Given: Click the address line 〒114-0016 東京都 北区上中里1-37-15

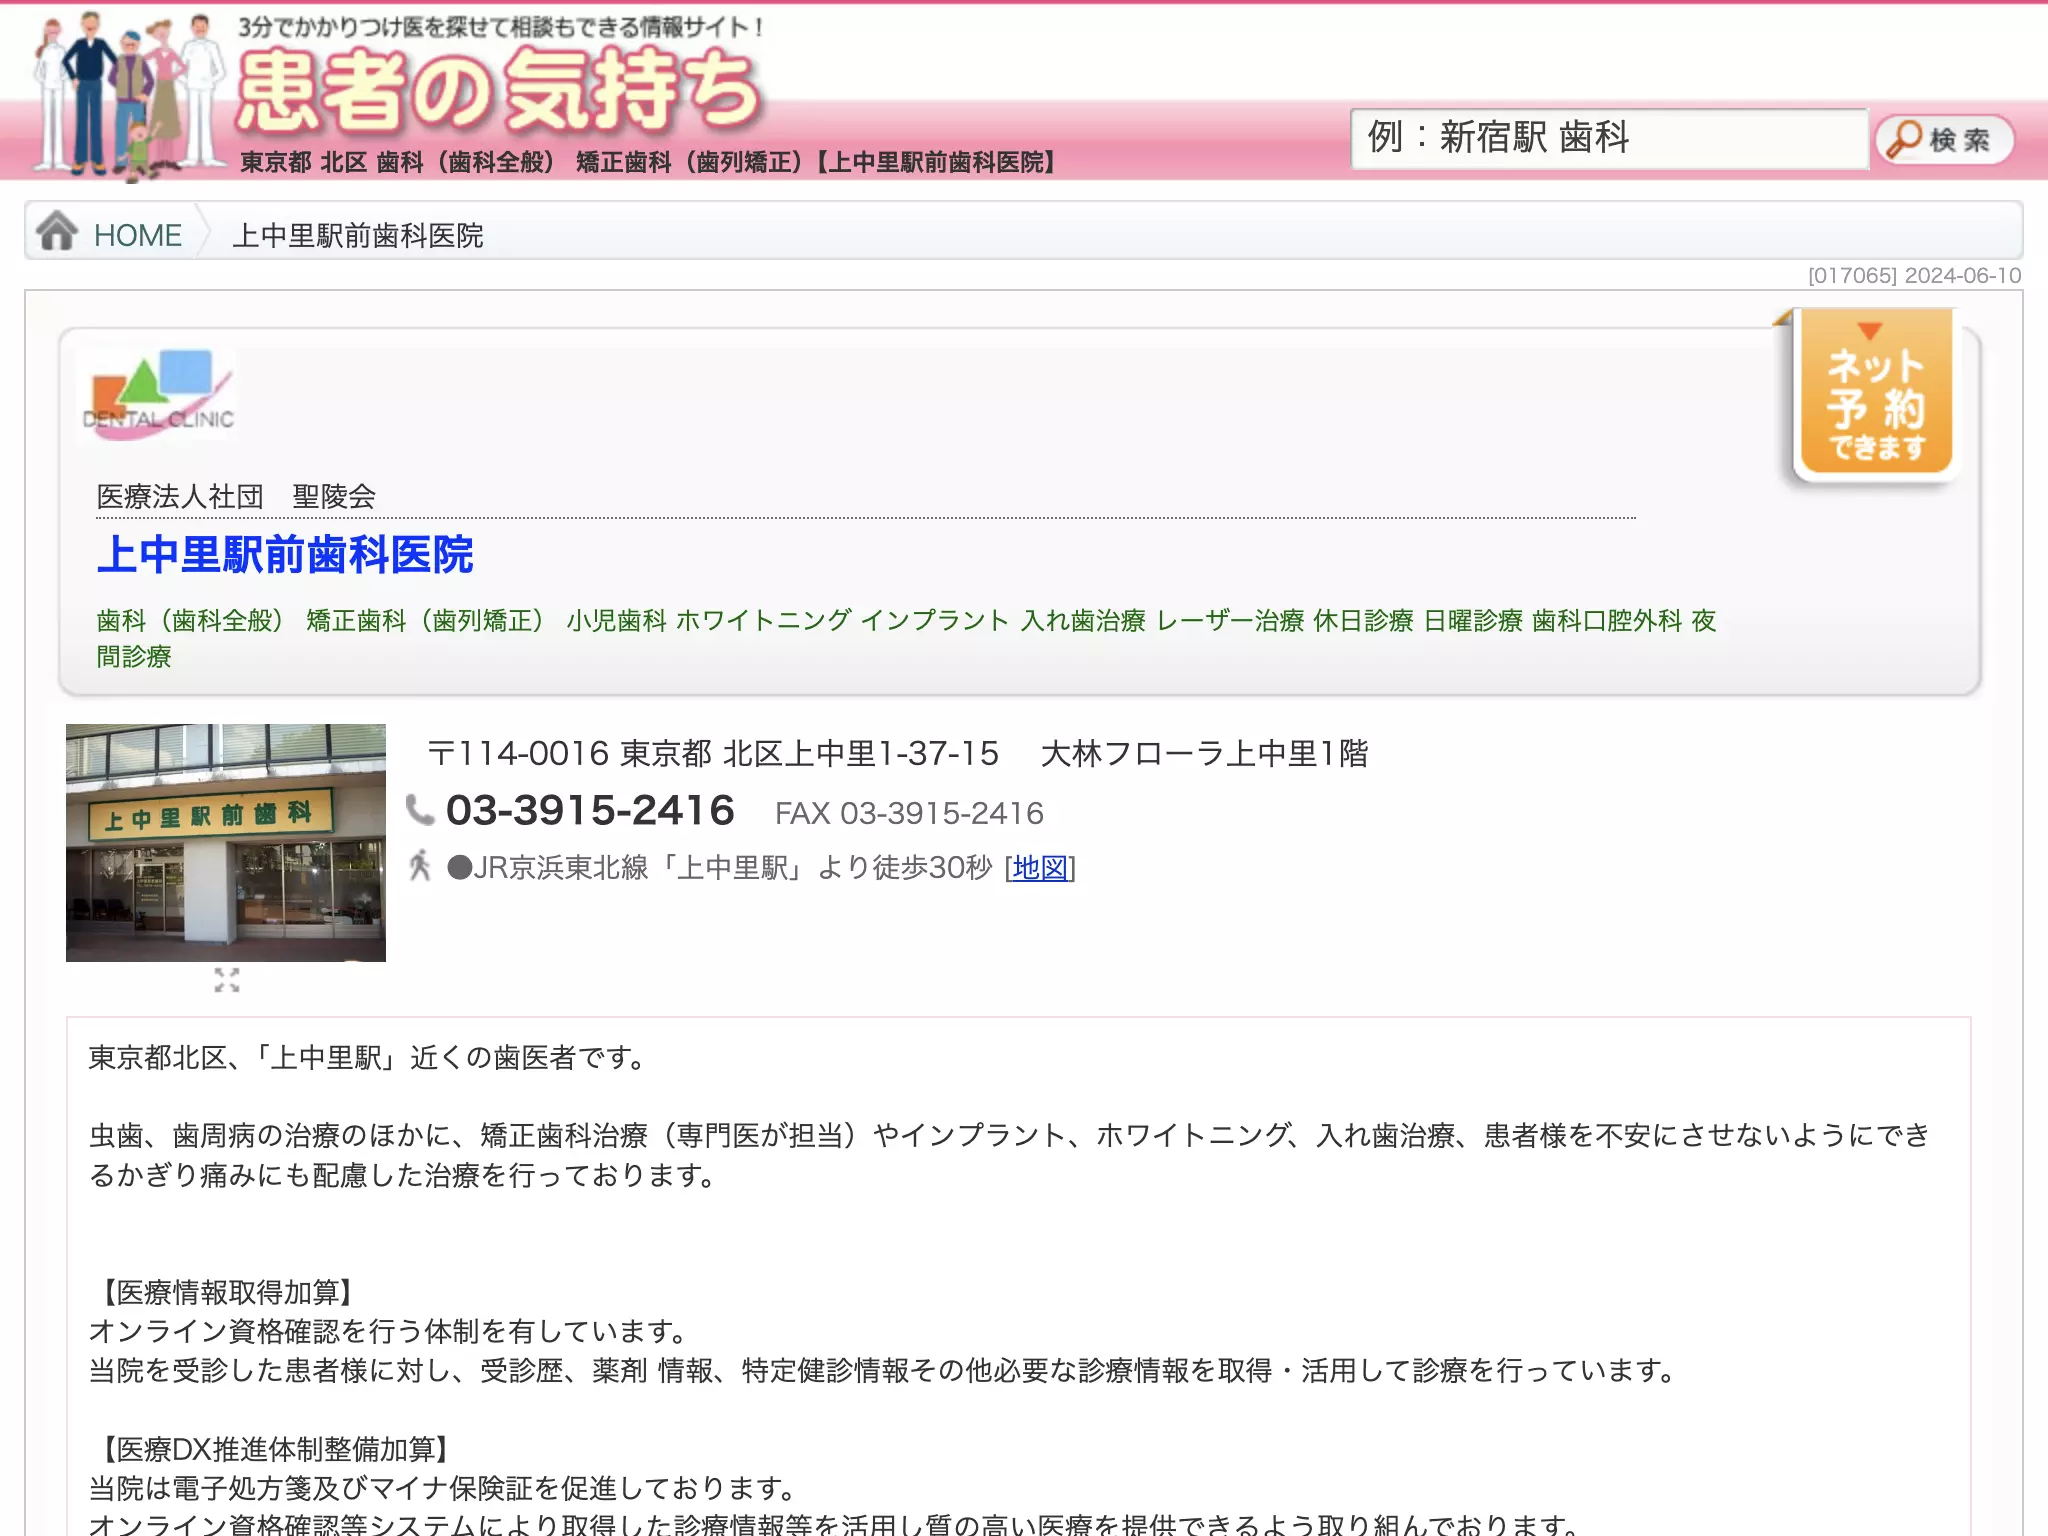Looking at the screenshot, I should click(x=712, y=753).
